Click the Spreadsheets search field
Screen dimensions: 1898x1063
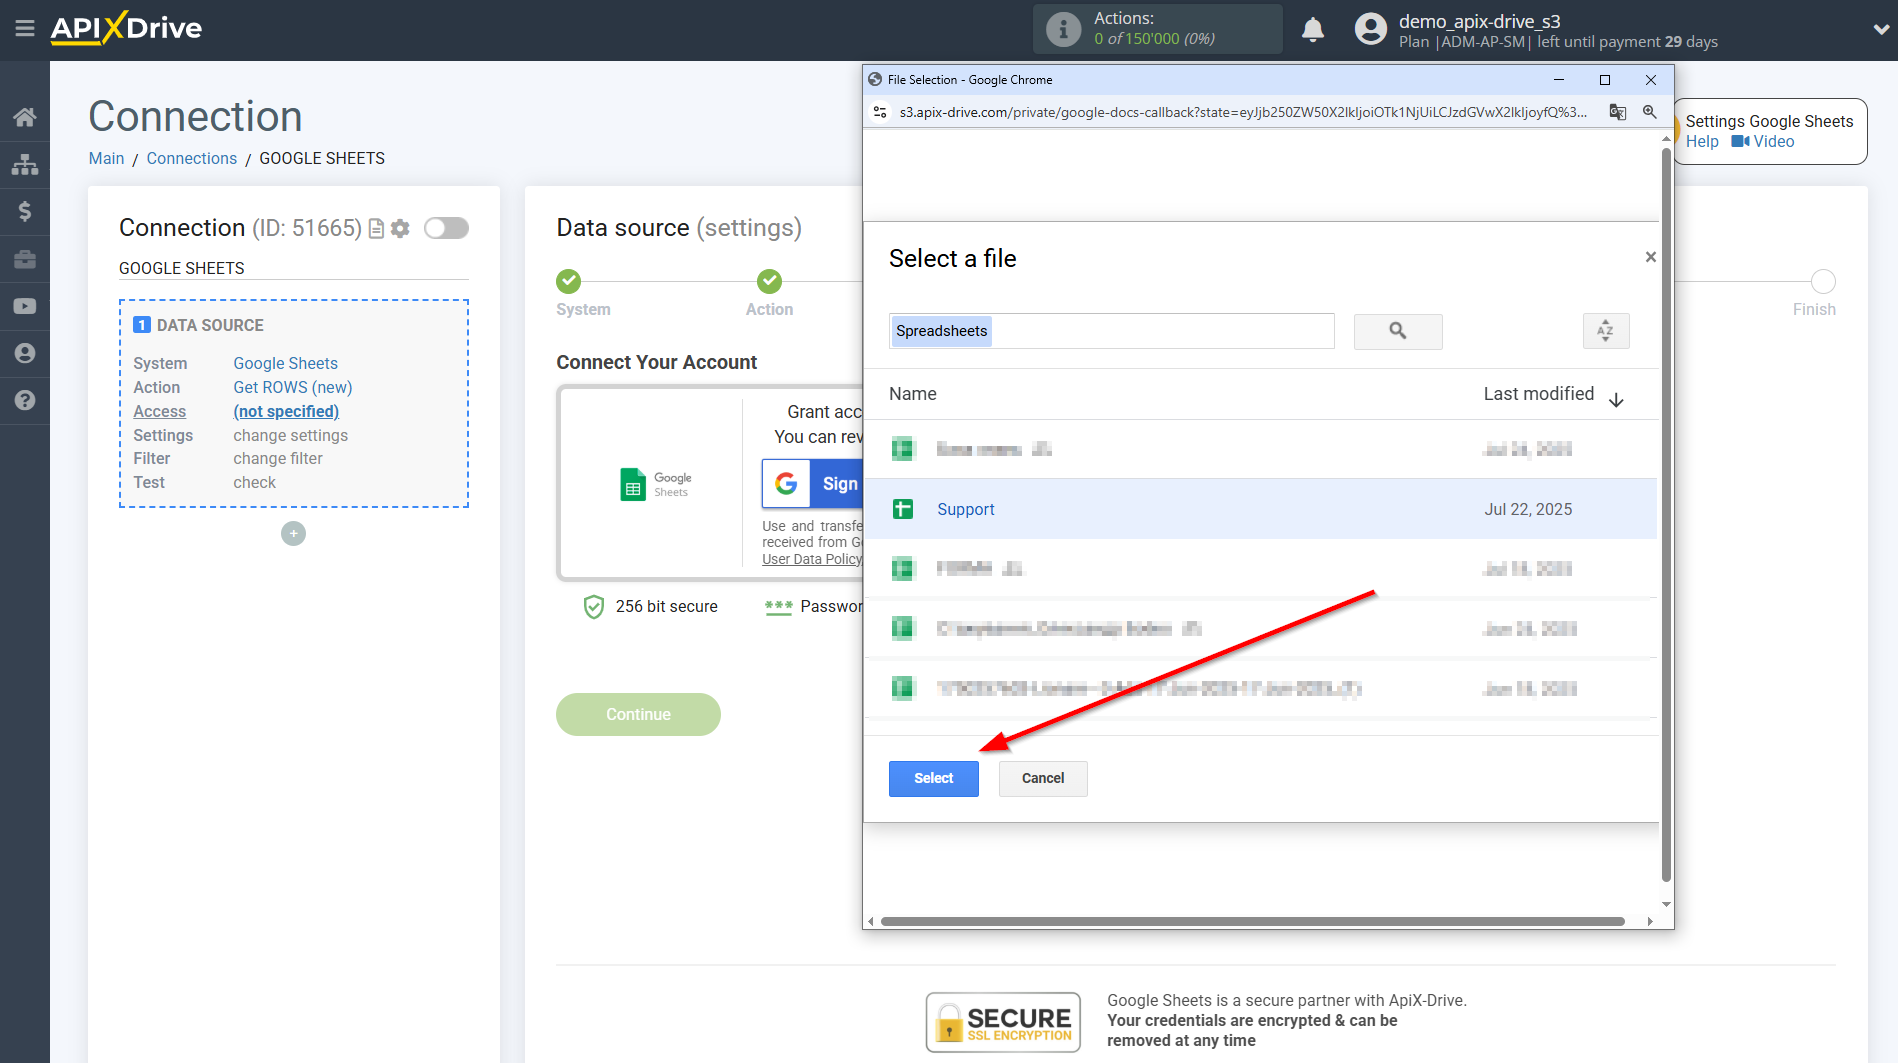point(1111,331)
